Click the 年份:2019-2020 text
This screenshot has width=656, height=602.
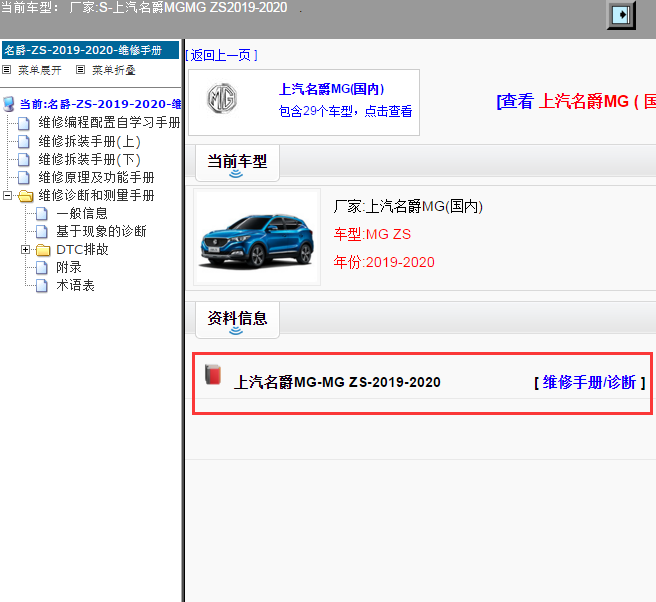click(384, 262)
